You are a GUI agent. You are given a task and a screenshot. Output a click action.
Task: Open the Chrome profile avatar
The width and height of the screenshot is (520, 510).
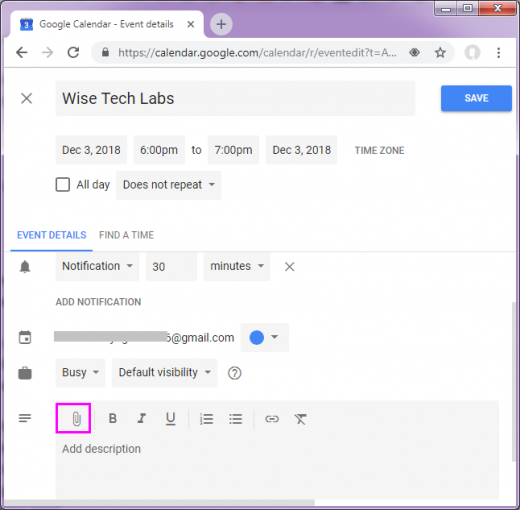coord(472,52)
